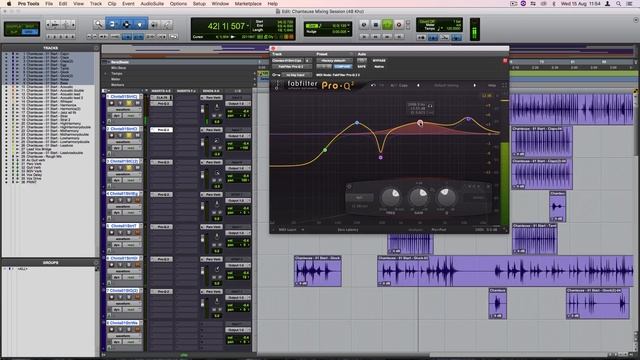The width and height of the screenshot is (640, 360).
Task: Go to previous Pro-Q 2 preset arrow
Action: (x=418, y=85)
